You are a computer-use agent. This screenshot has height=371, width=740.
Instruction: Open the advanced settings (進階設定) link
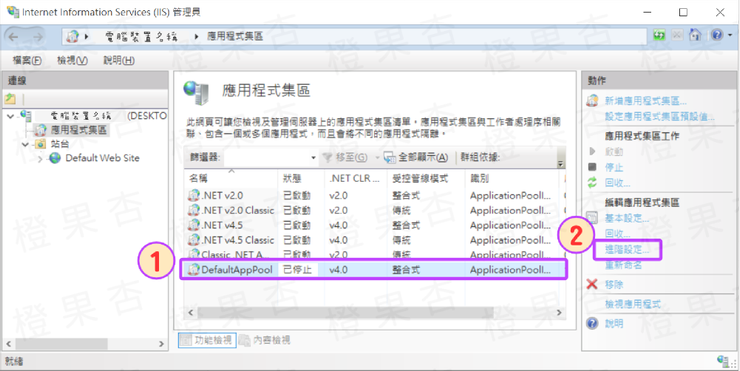[x=627, y=250]
